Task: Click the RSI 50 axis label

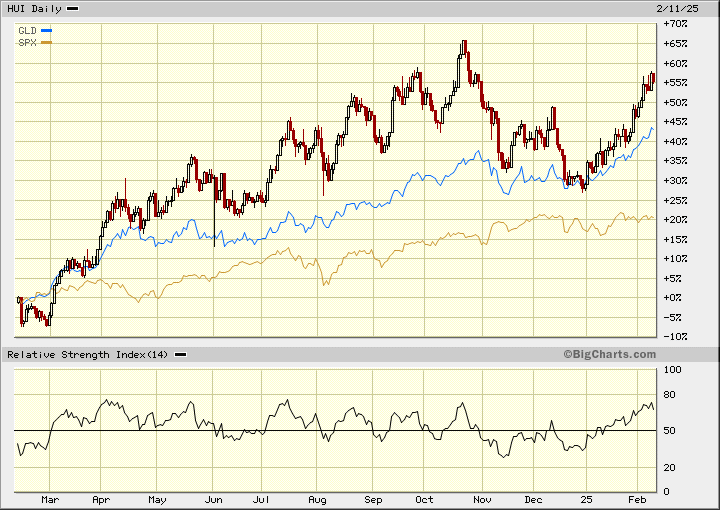Action: (x=669, y=431)
